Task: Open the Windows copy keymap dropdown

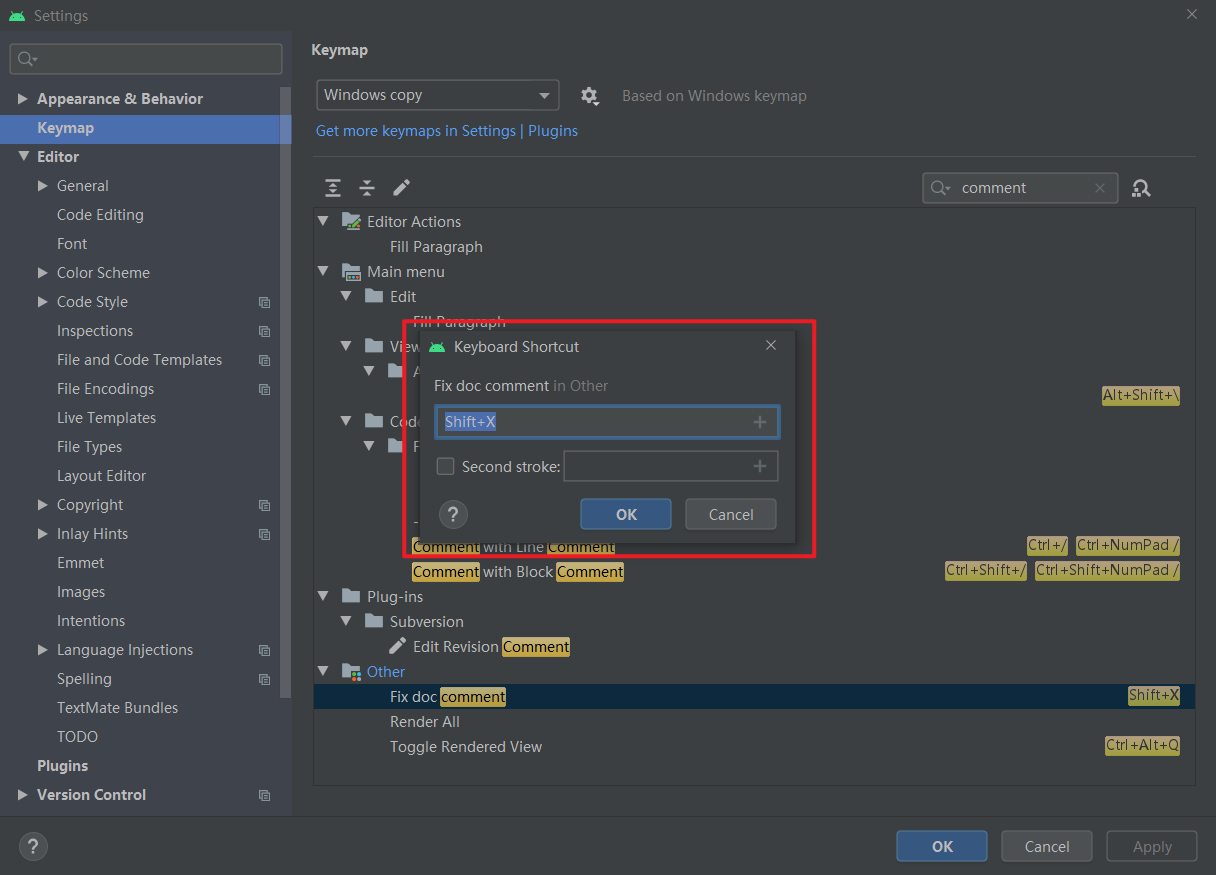Action: [x=437, y=95]
